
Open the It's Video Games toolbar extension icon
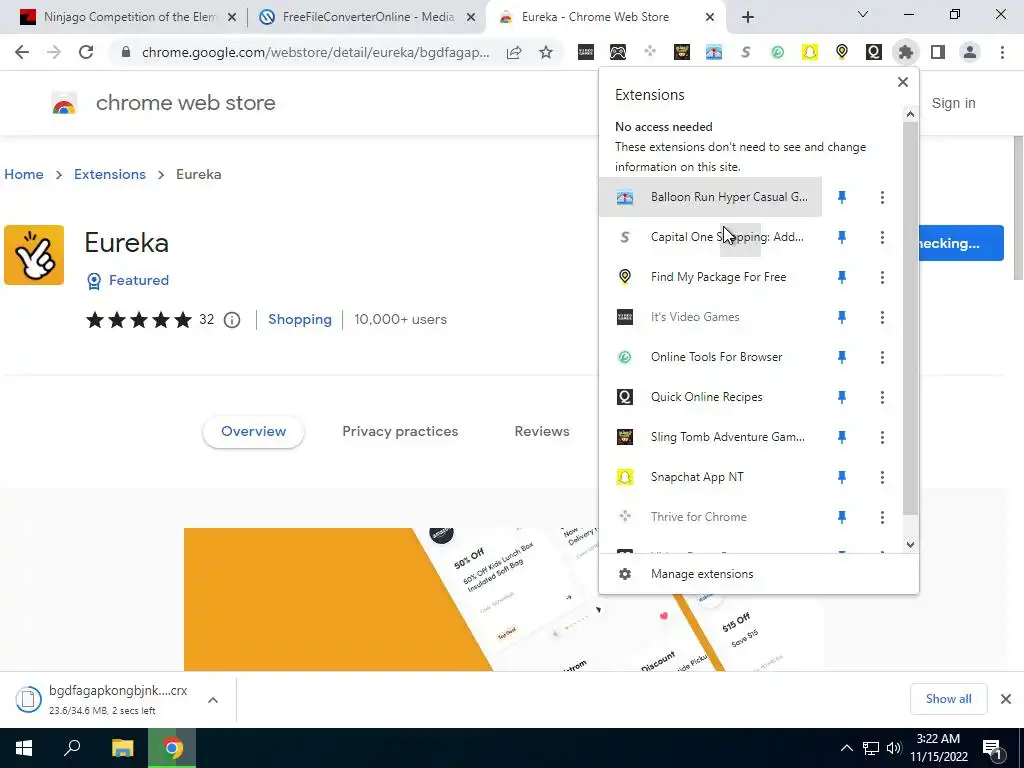(586, 52)
